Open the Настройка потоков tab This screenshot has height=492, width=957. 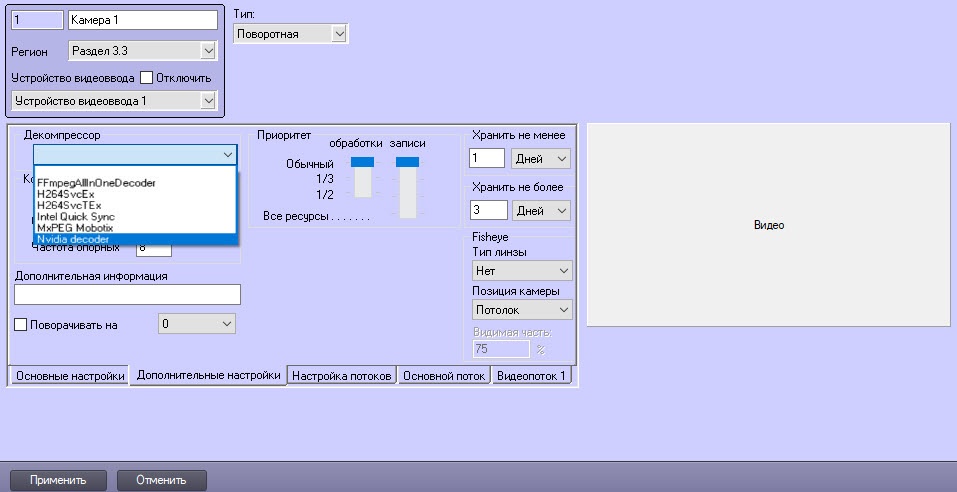pyautogui.click(x=342, y=376)
